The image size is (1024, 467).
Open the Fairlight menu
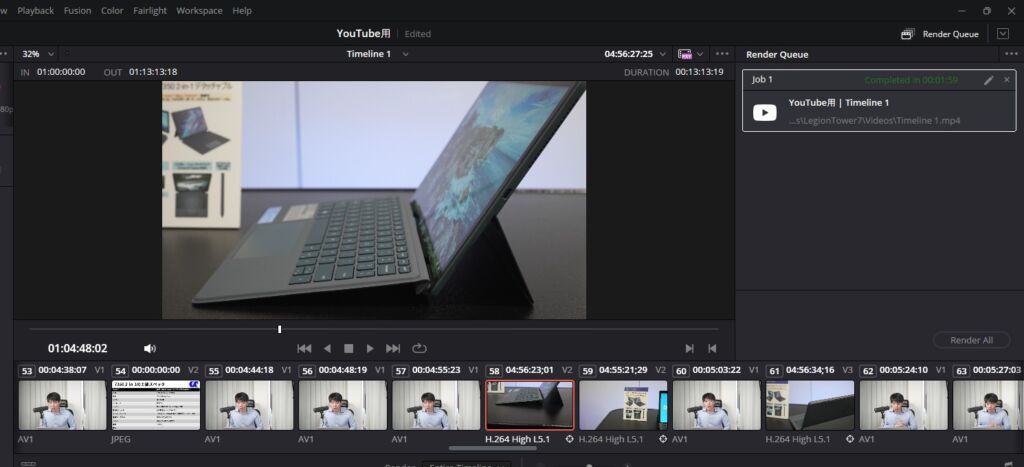point(150,10)
